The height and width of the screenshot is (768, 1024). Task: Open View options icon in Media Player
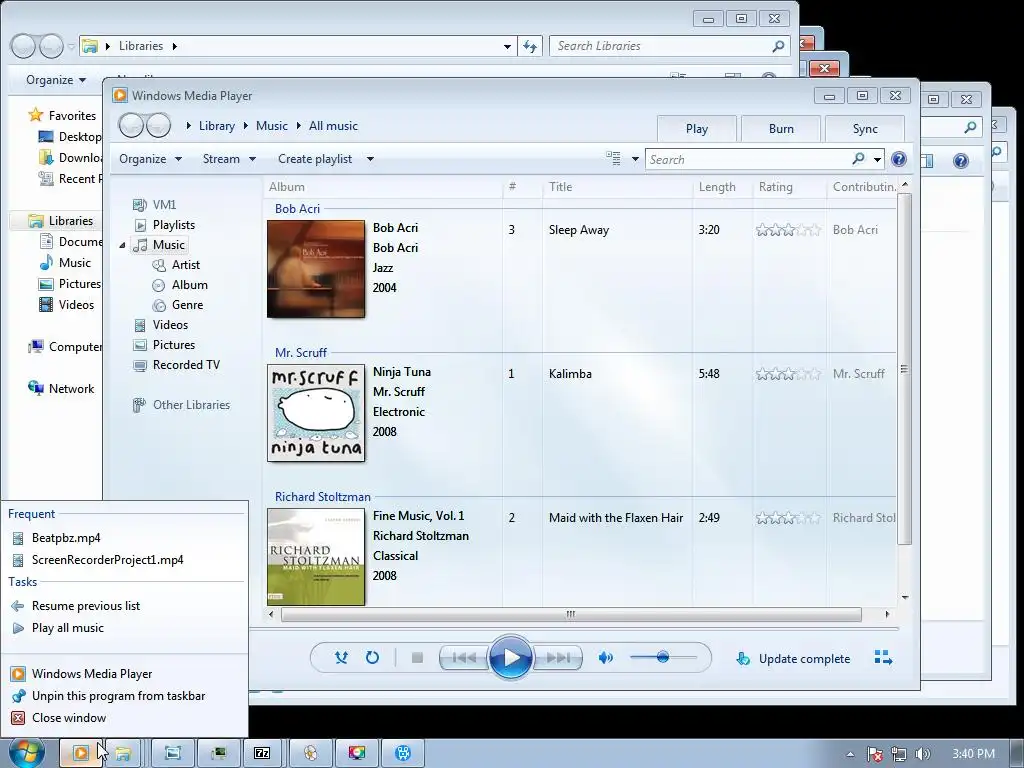[x=613, y=158]
